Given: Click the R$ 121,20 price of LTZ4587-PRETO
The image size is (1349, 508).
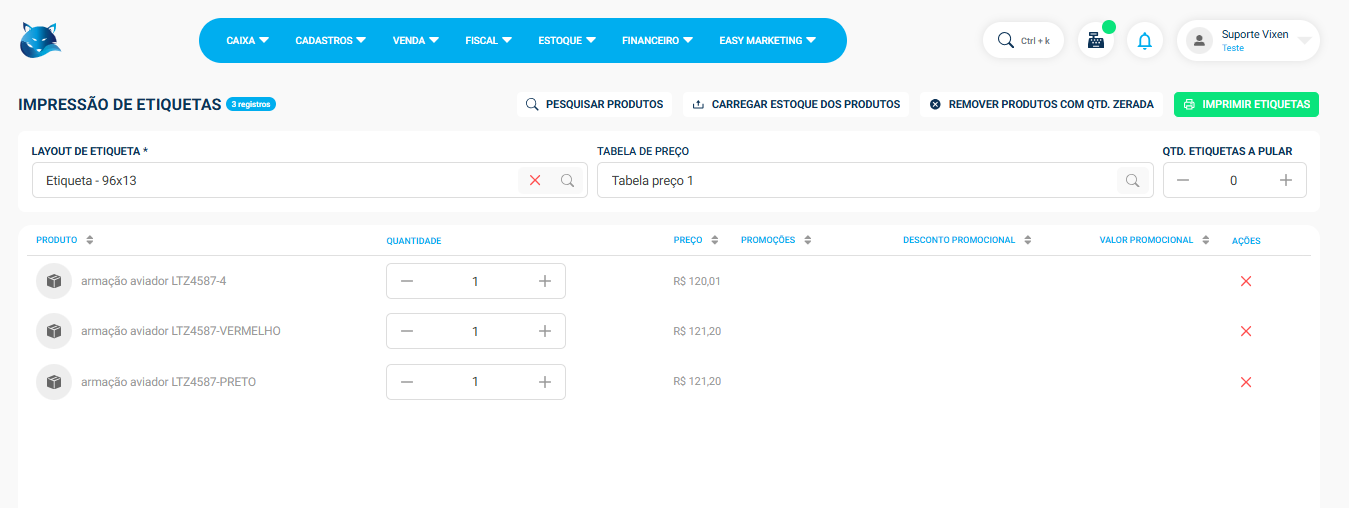Looking at the screenshot, I should 697,382.
